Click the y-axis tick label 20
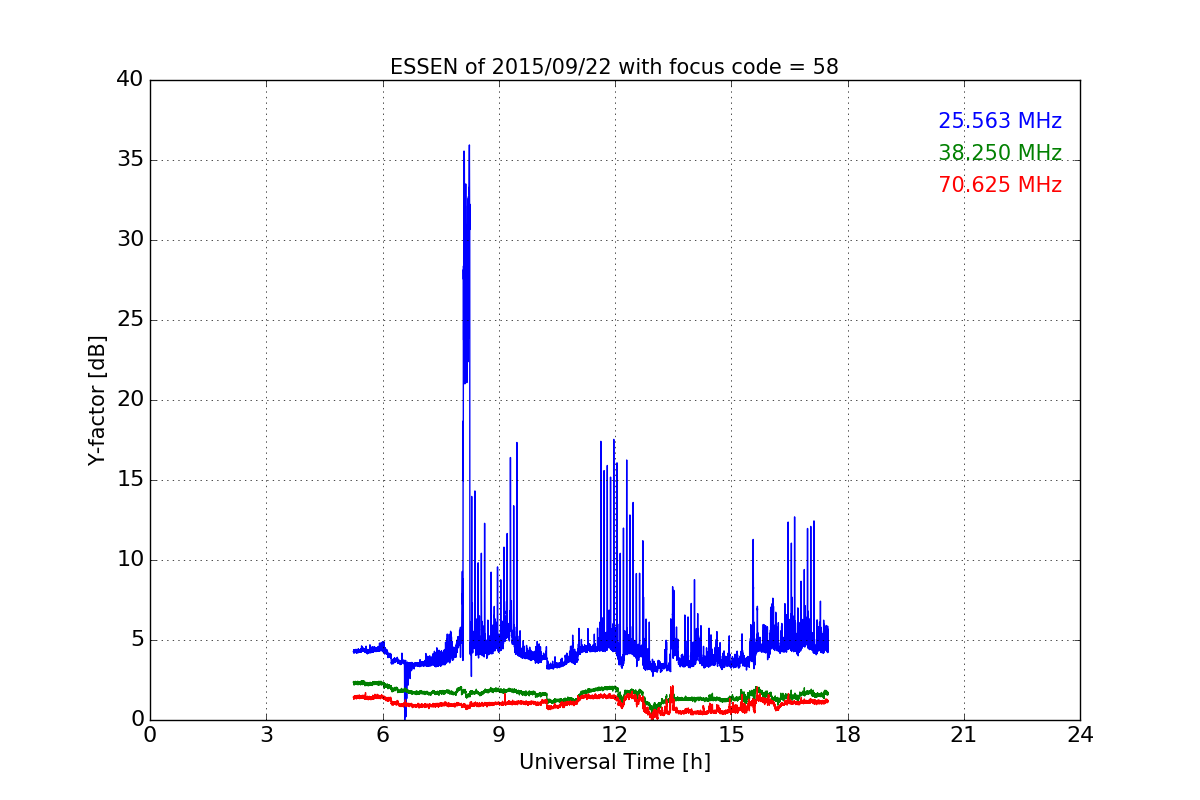 (130, 400)
